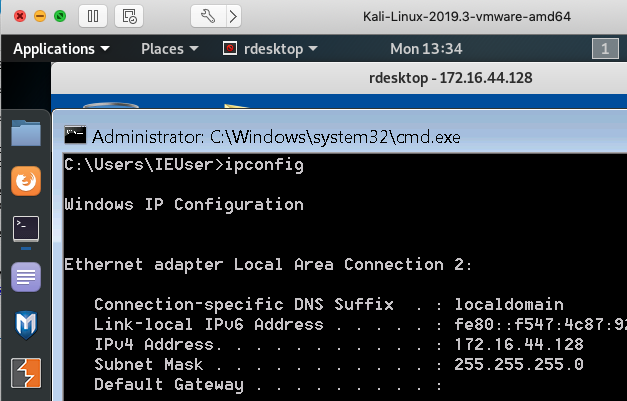Close the VMware window red button
Image resolution: width=627 pixels, height=401 pixels.
[x=20, y=16]
